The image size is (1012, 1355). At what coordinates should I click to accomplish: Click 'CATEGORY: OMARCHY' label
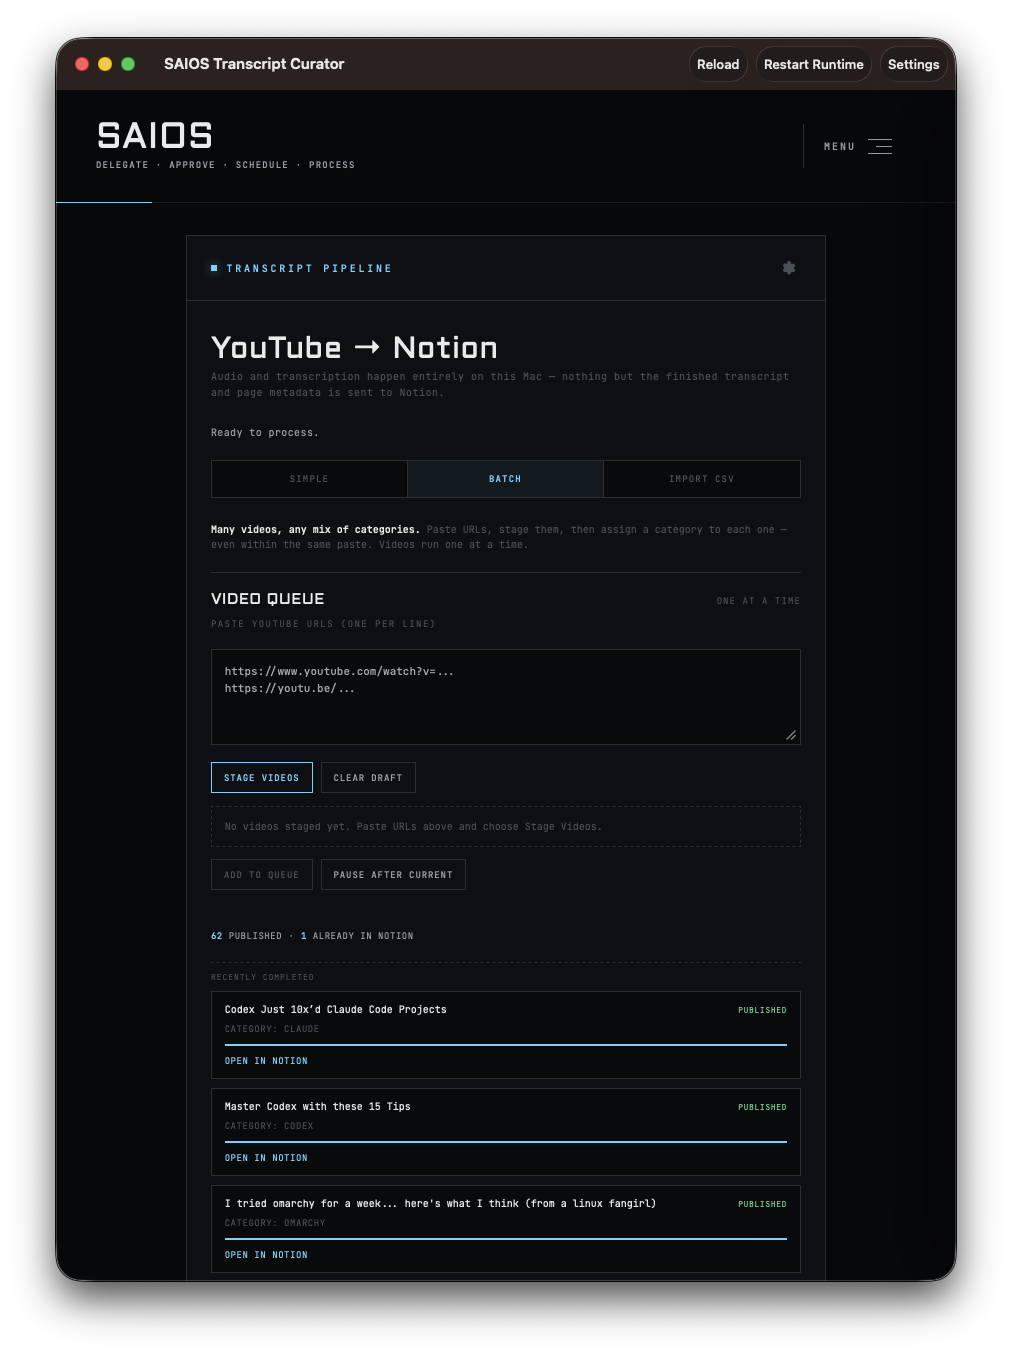(275, 1223)
